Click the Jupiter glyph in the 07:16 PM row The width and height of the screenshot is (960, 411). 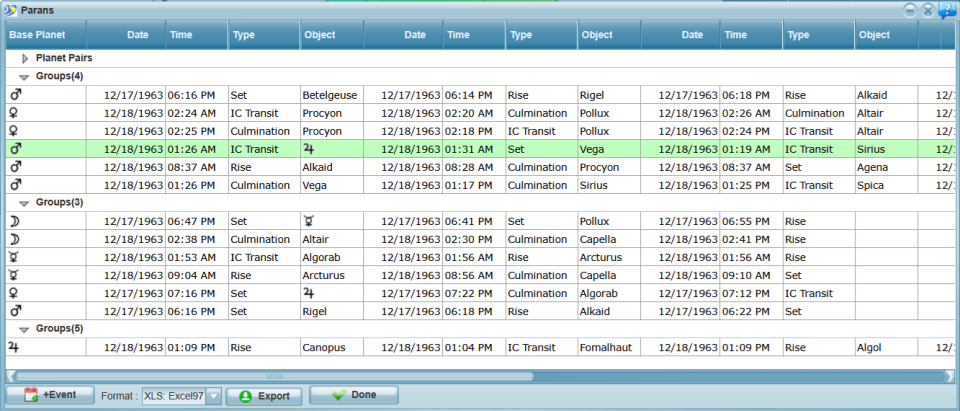pyautogui.click(x=309, y=293)
